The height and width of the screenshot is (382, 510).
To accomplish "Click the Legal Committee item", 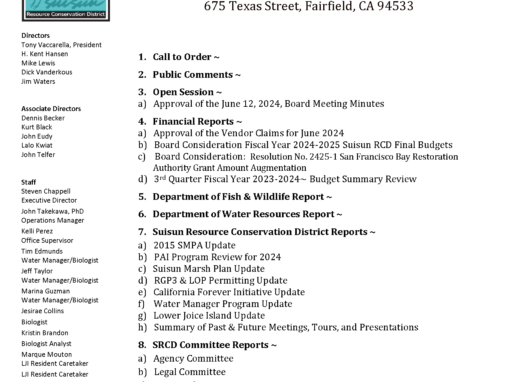I will coord(190,372).
